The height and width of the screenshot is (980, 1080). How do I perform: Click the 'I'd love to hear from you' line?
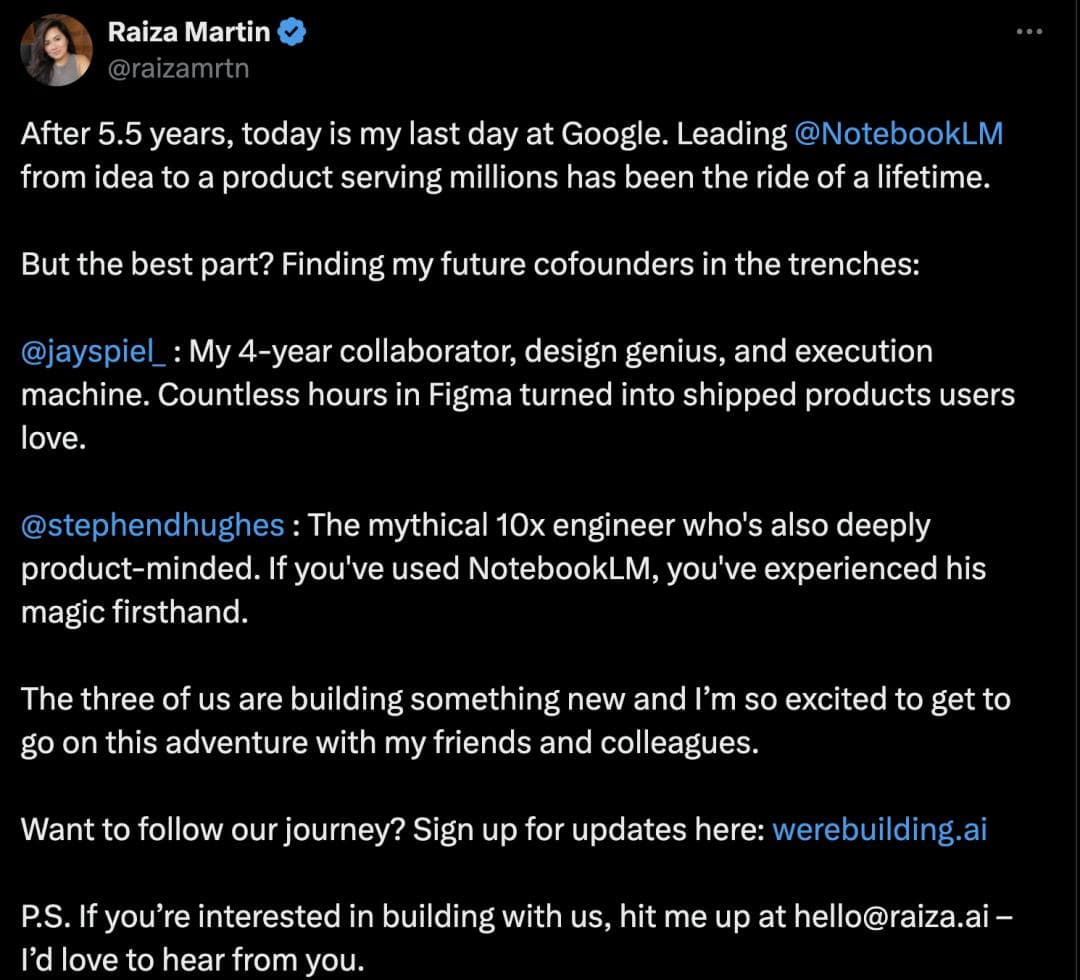pyautogui.click(x=190, y=961)
